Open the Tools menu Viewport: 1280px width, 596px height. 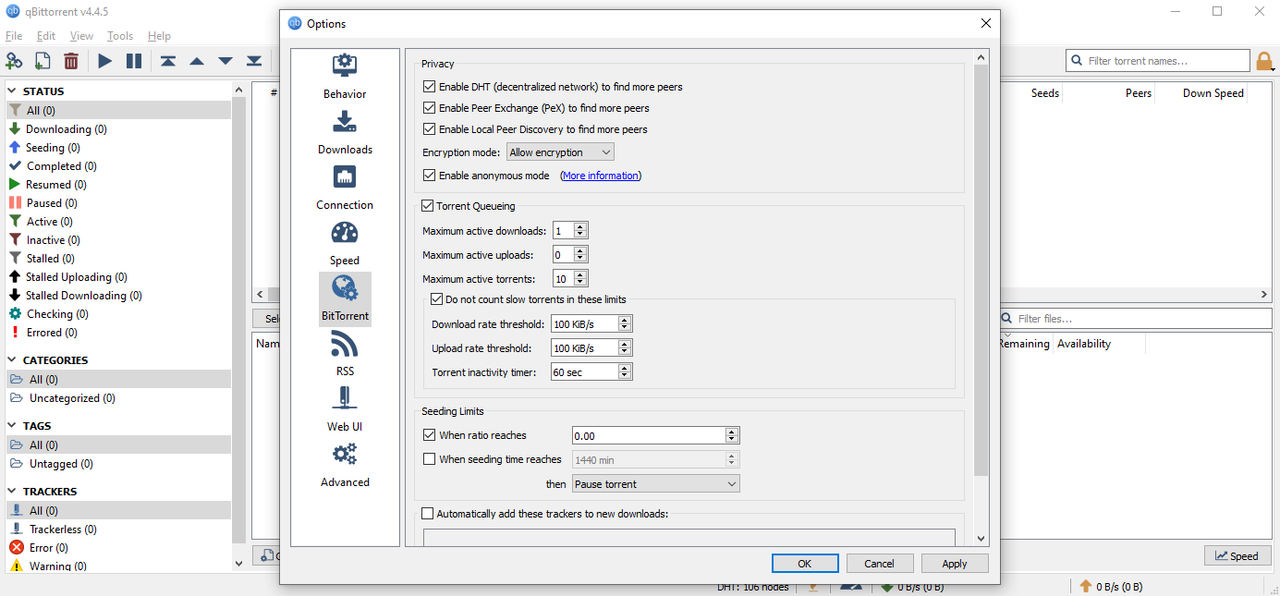(x=120, y=36)
